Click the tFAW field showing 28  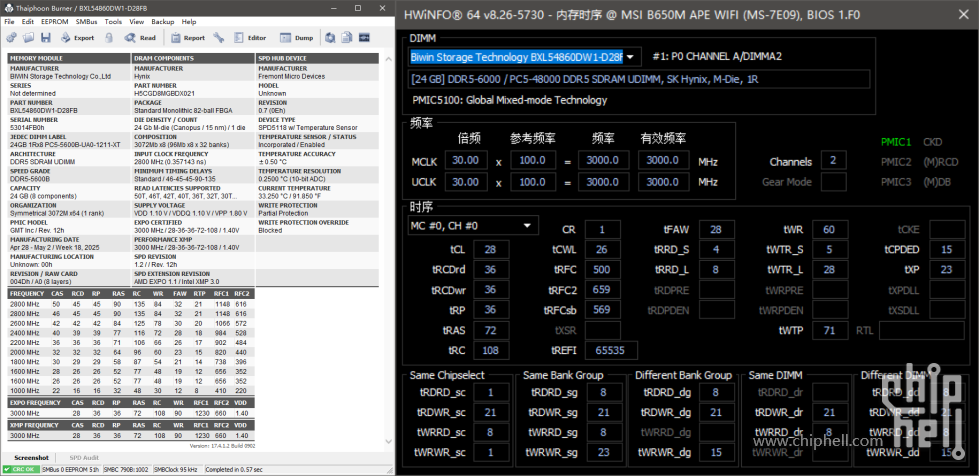pyautogui.click(x=716, y=229)
